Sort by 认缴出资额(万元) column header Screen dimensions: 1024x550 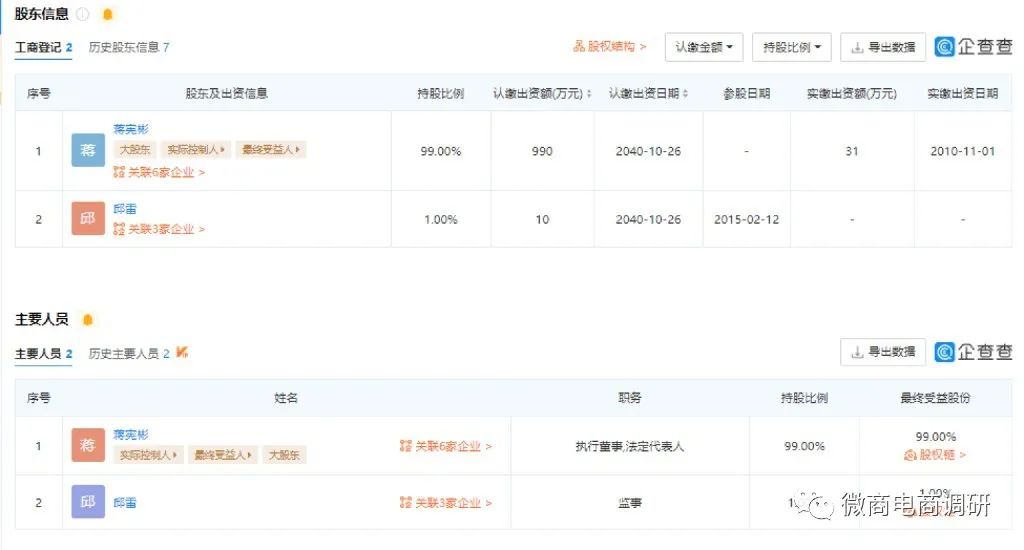point(542,93)
